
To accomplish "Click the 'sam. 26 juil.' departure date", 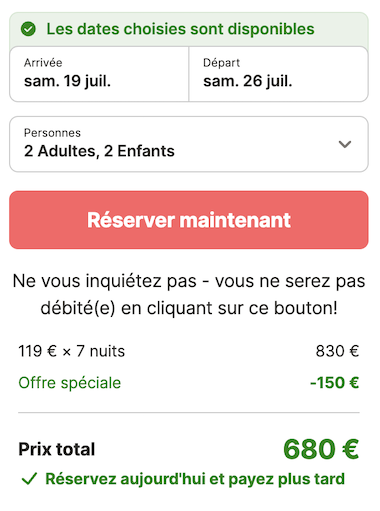I will [x=248, y=81].
